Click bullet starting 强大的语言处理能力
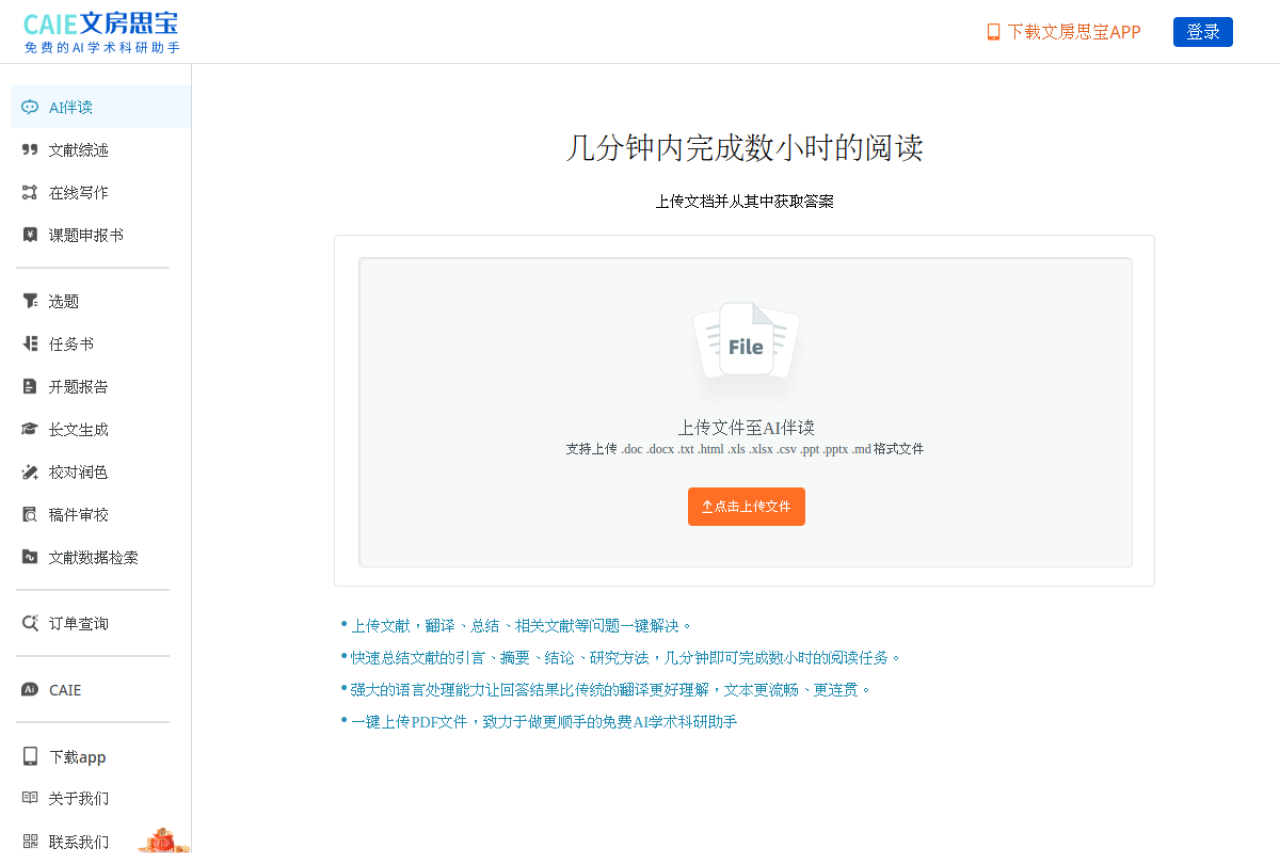This screenshot has width=1280, height=853. pos(611,690)
